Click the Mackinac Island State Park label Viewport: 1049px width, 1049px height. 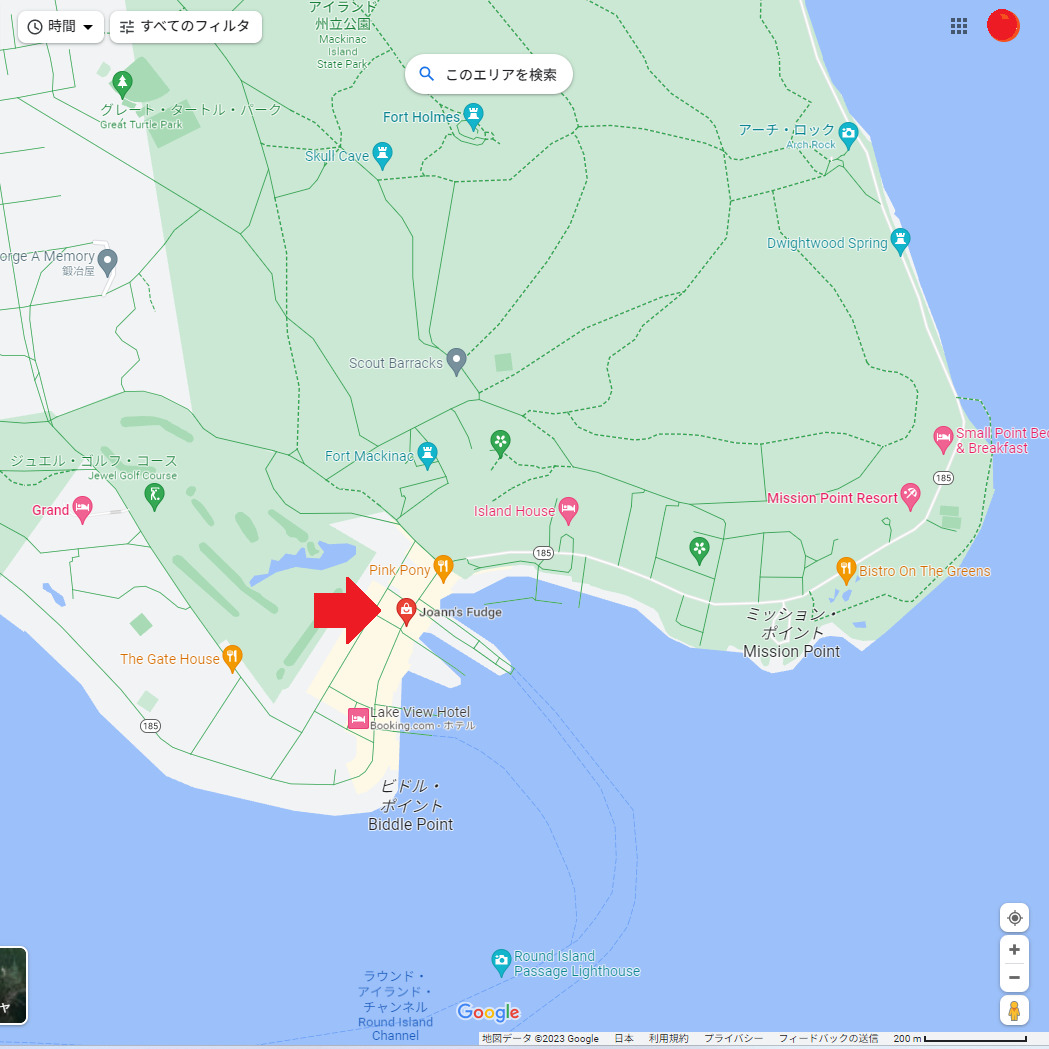point(343,35)
